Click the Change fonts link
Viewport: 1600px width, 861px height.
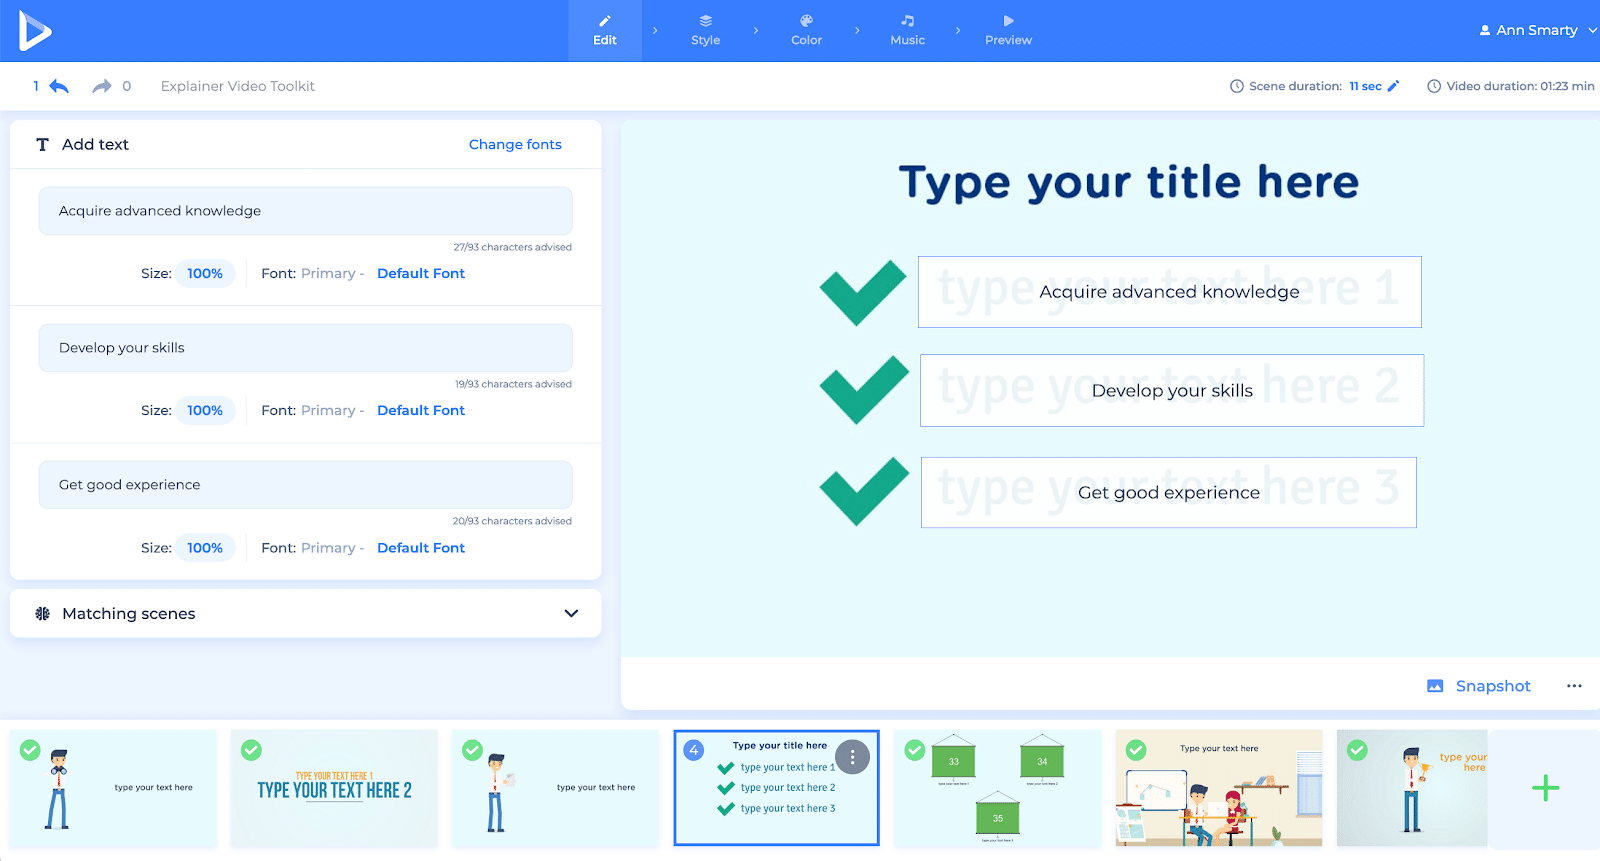click(x=515, y=144)
